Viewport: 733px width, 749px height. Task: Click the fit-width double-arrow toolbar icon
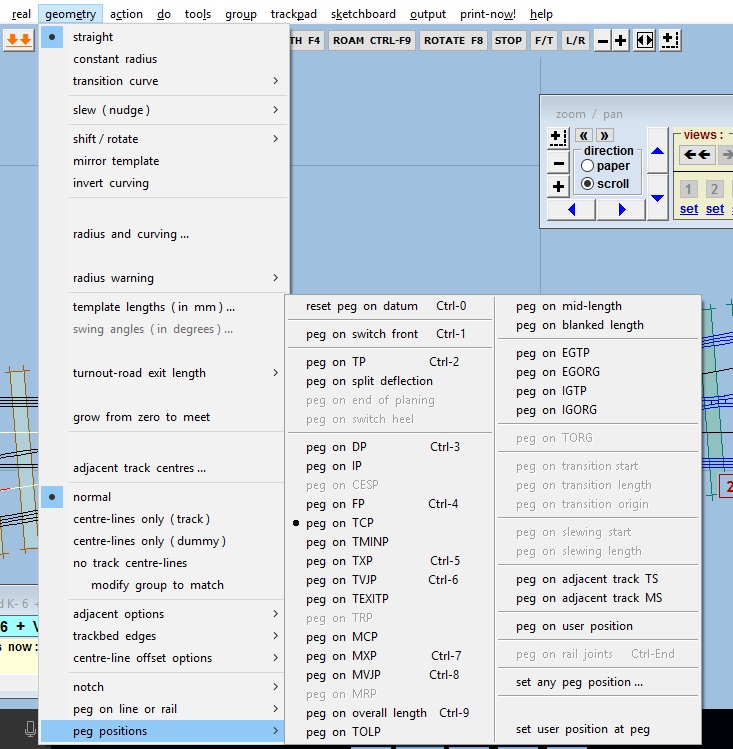tap(645, 40)
